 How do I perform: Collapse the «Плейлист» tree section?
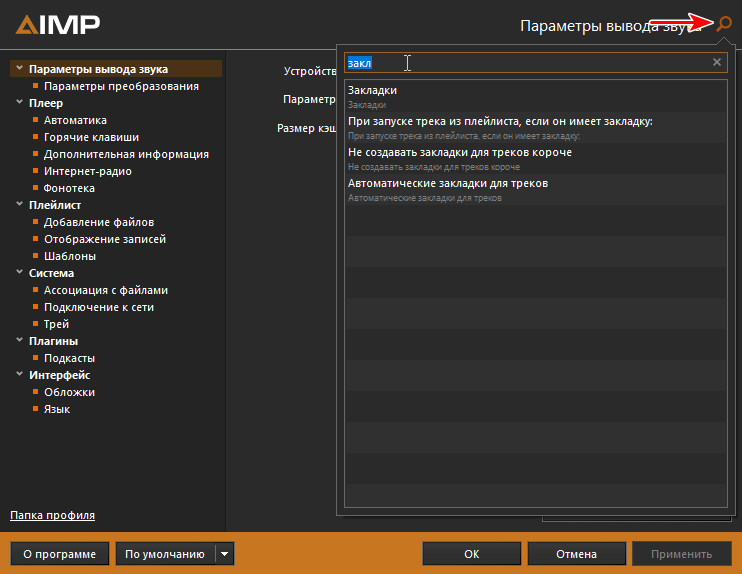coord(19,204)
